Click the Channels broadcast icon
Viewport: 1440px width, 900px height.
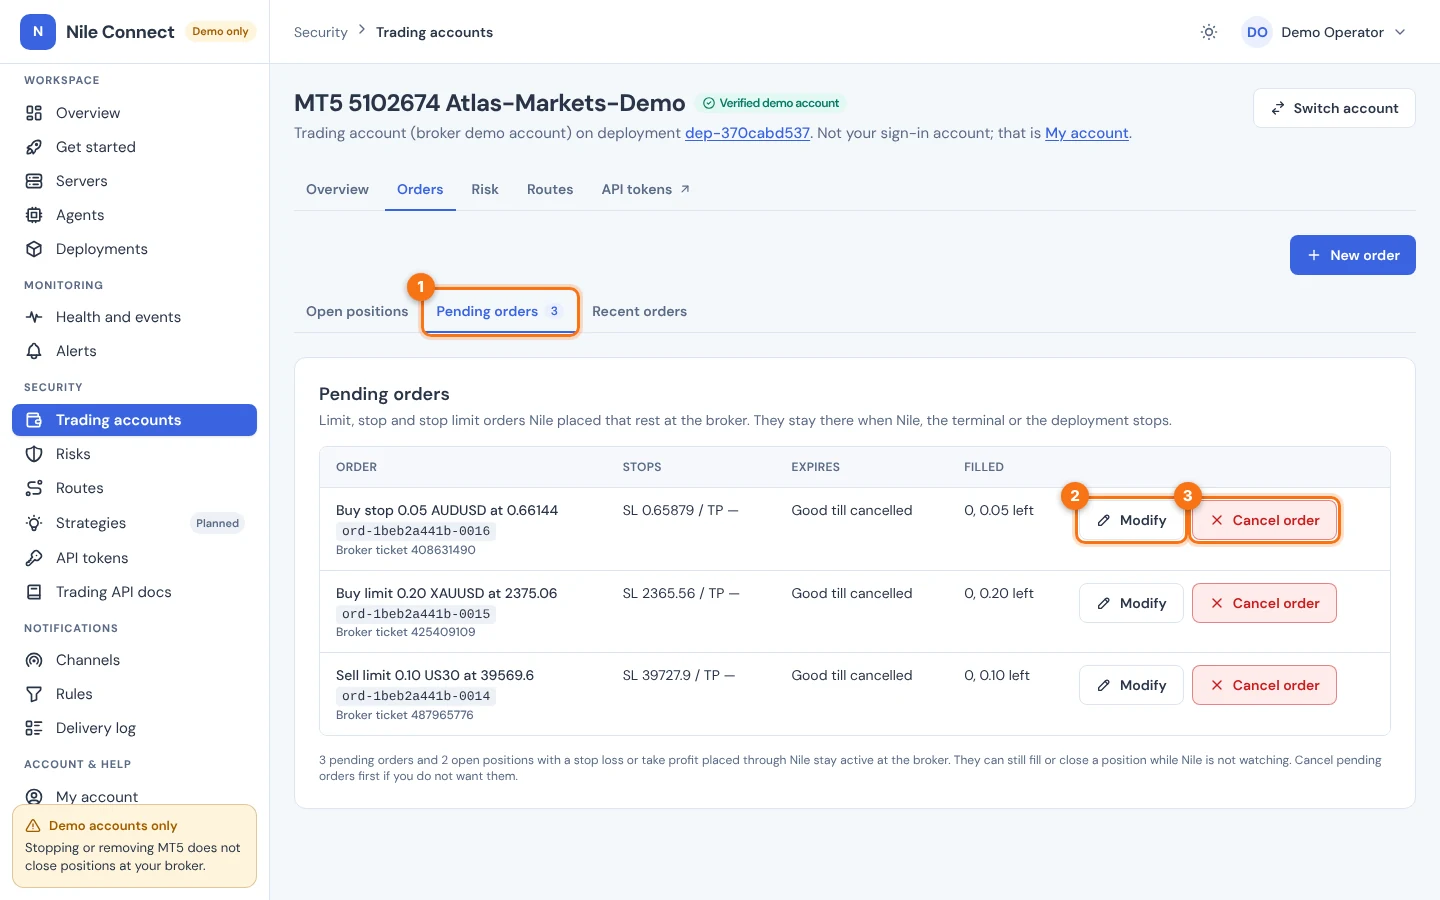coord(34,660)
